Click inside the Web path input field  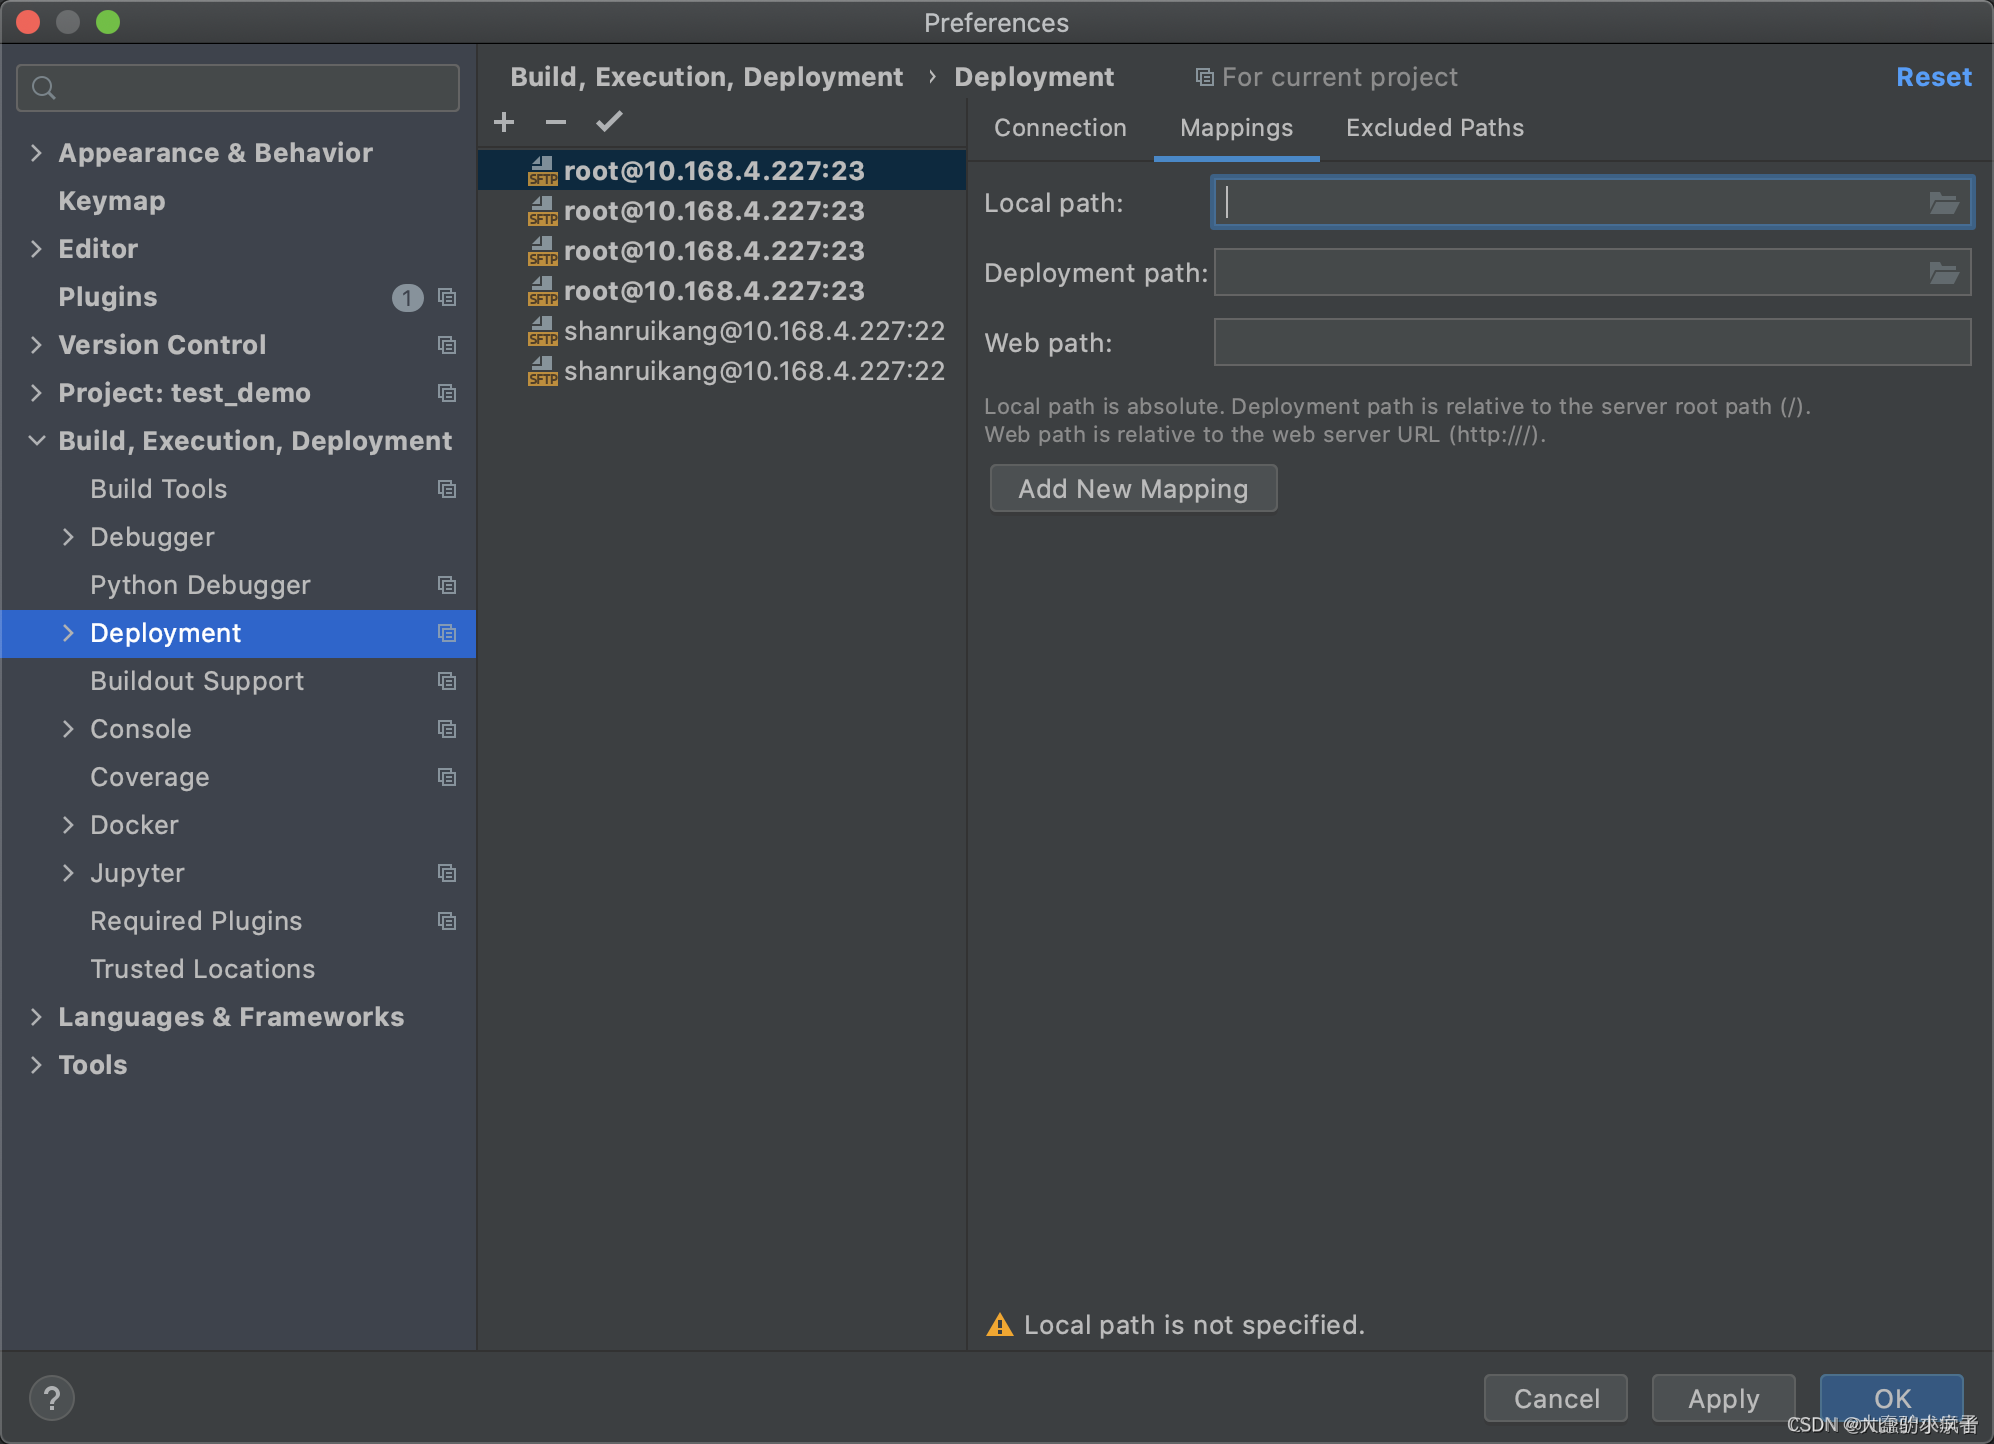pyautogui.click(x=1590, y=342)
